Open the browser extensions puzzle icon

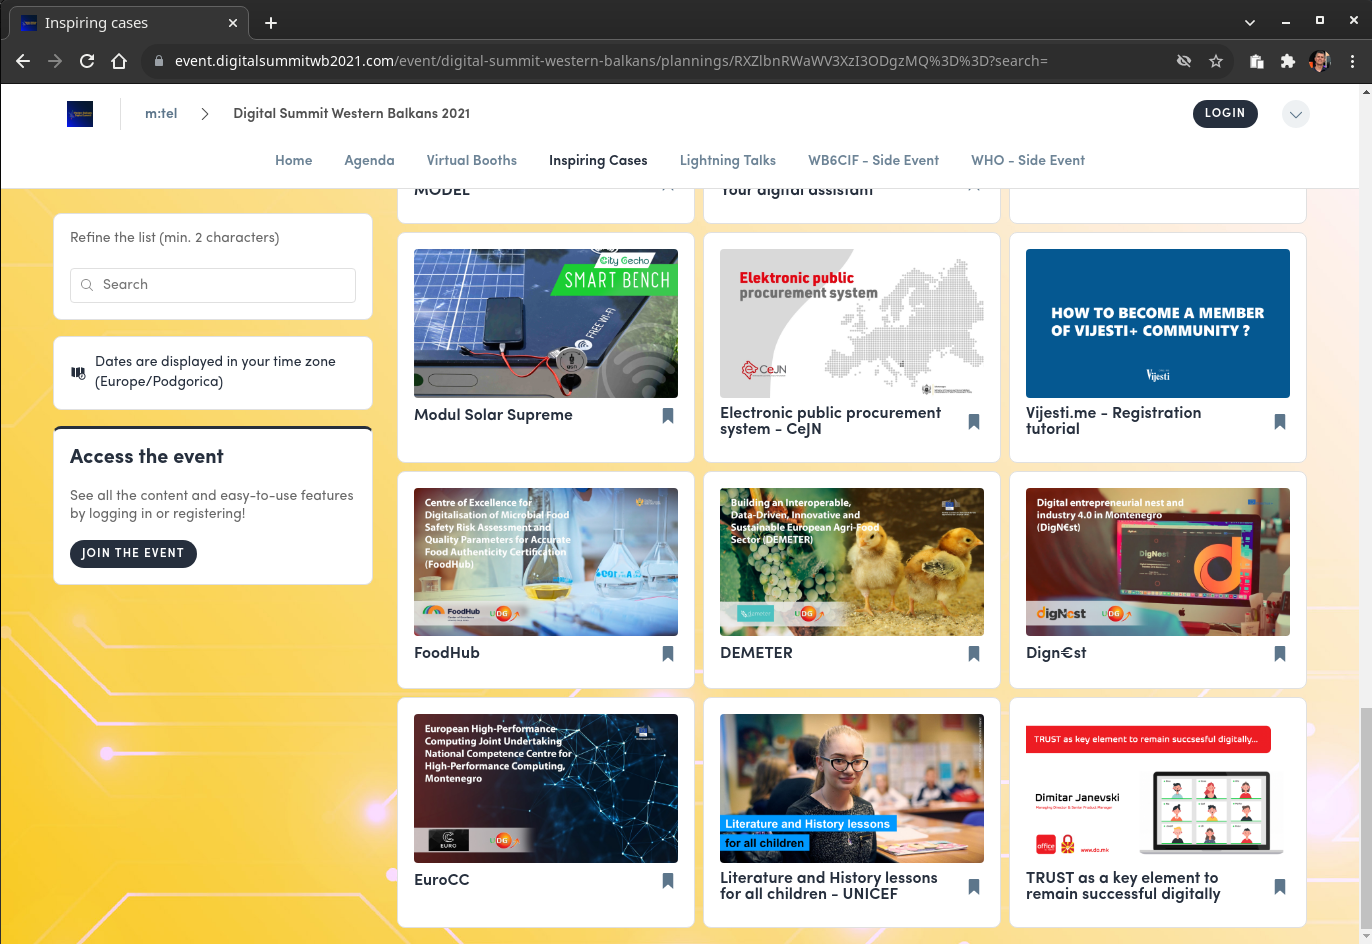coord(1288,61)
